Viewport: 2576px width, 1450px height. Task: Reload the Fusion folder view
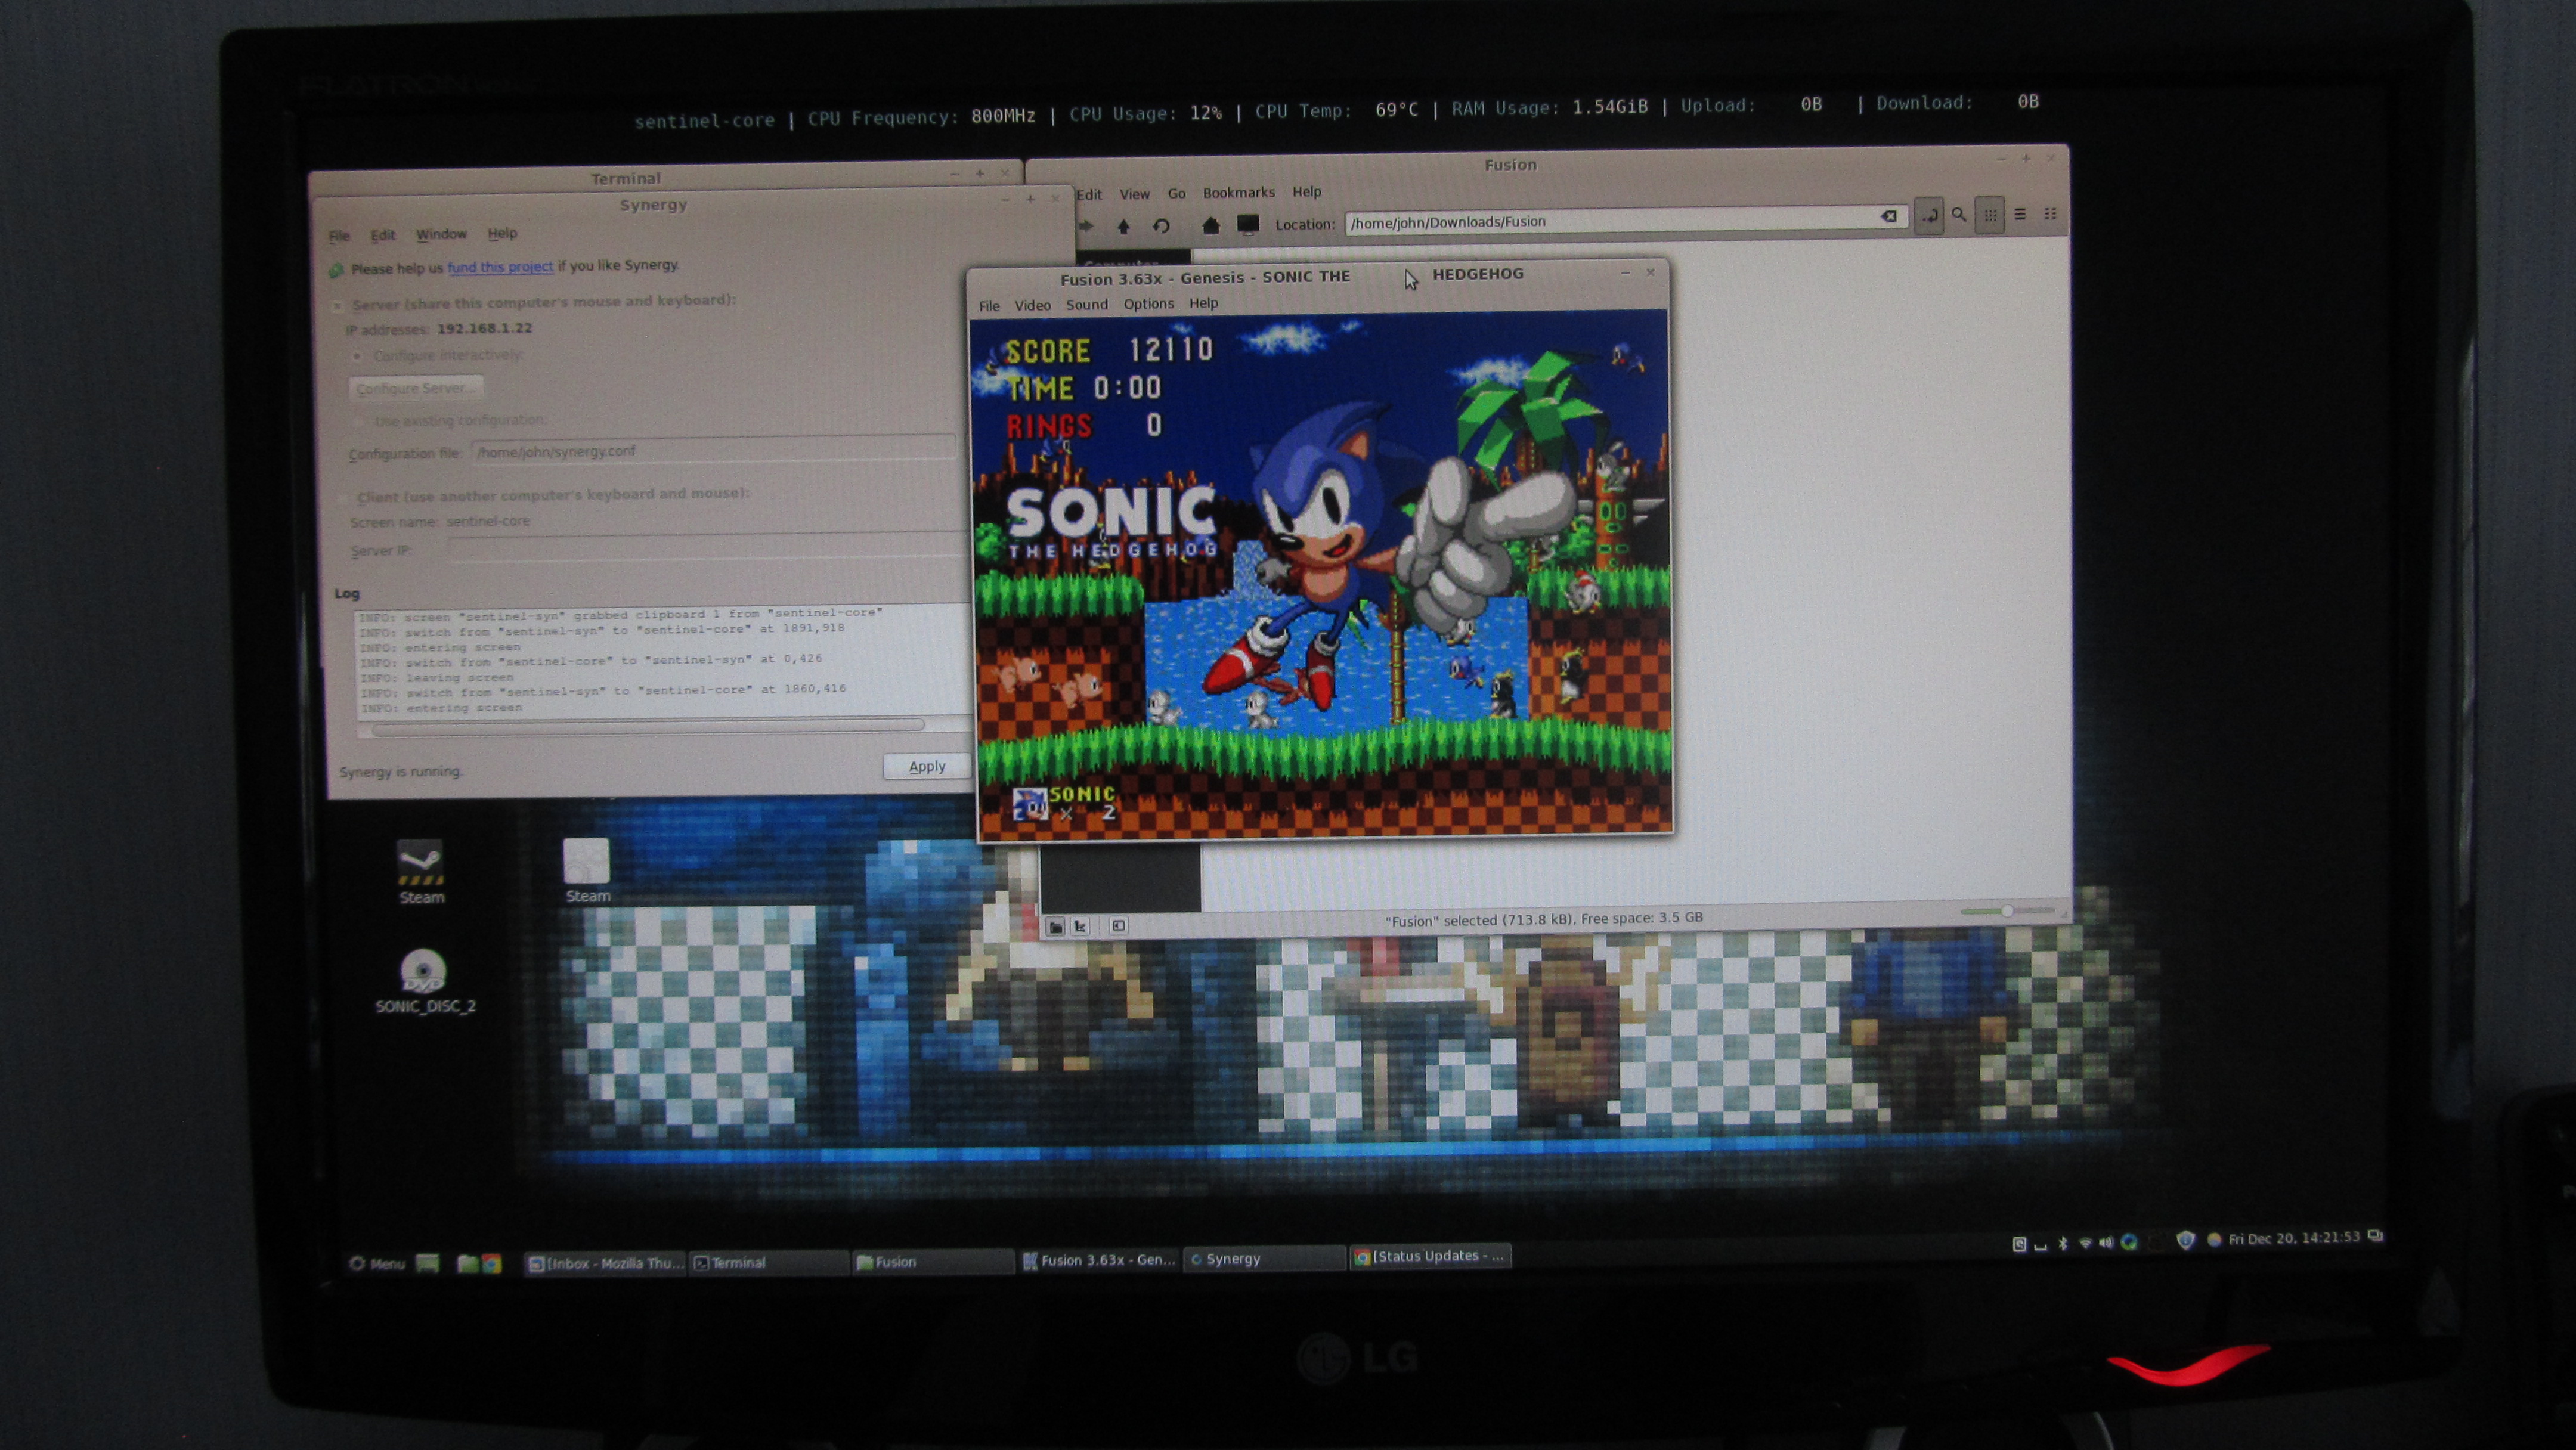click(x=1161, y=227)
